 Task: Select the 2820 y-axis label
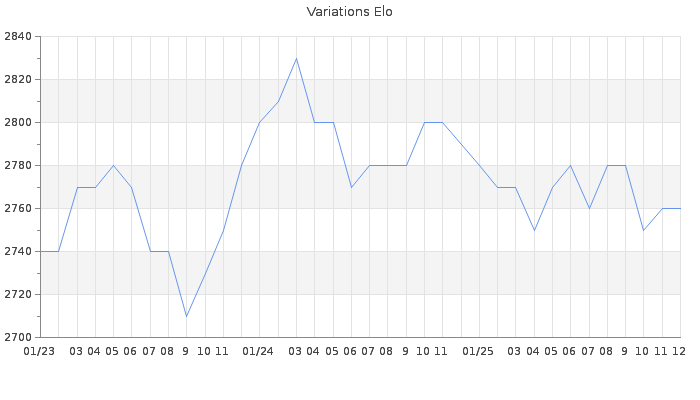coord(18,80)
